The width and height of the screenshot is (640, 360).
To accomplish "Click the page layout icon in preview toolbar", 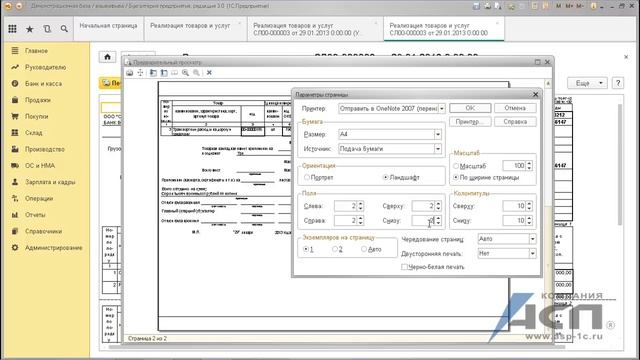I will (175, 73).
